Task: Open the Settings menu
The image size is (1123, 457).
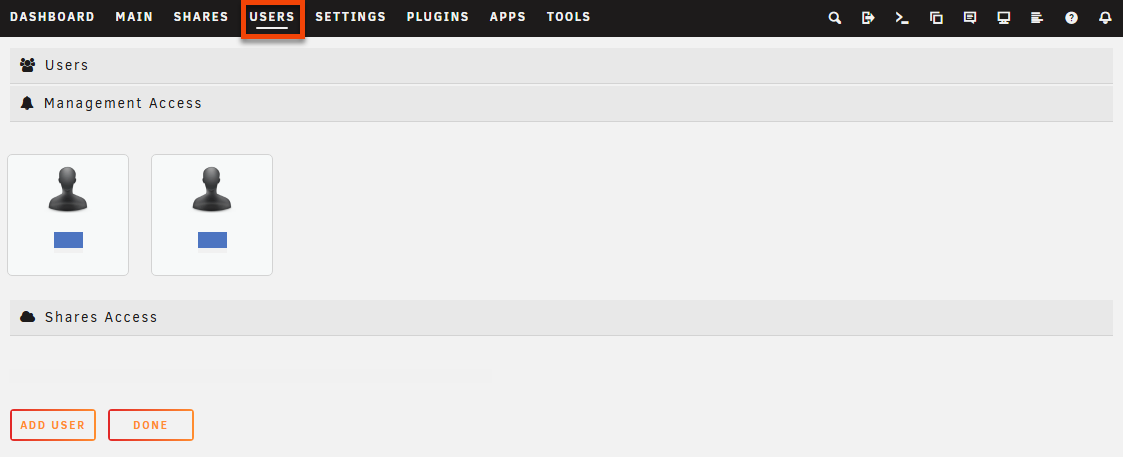Action: (350, 17)
